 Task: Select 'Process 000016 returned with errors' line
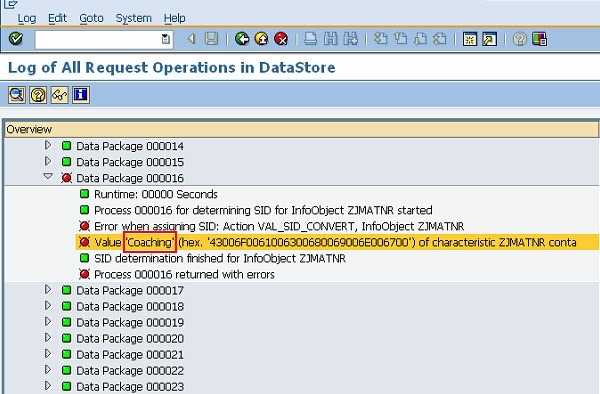click(184, 275)
